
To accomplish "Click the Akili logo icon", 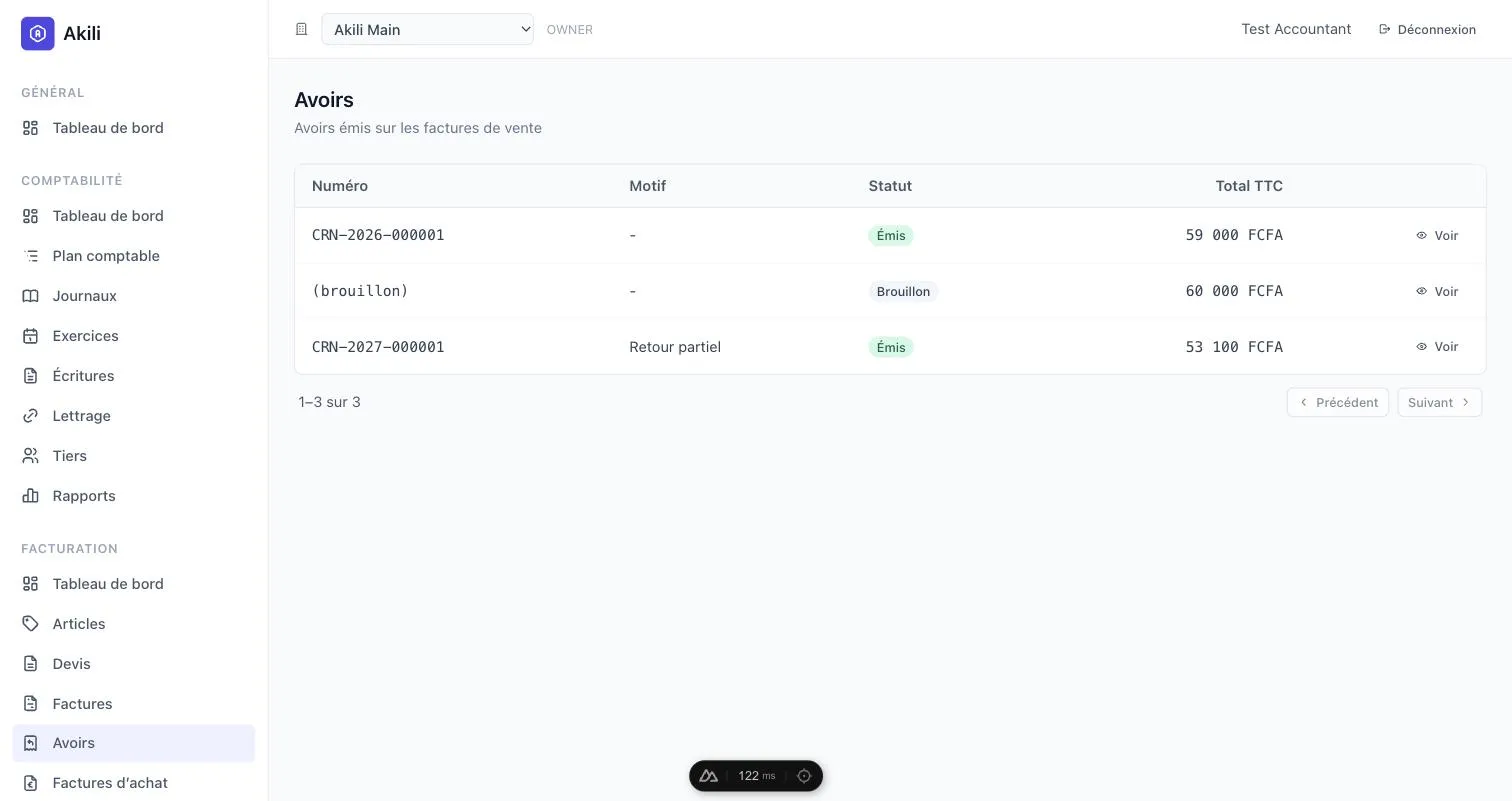I will [38, 33].
